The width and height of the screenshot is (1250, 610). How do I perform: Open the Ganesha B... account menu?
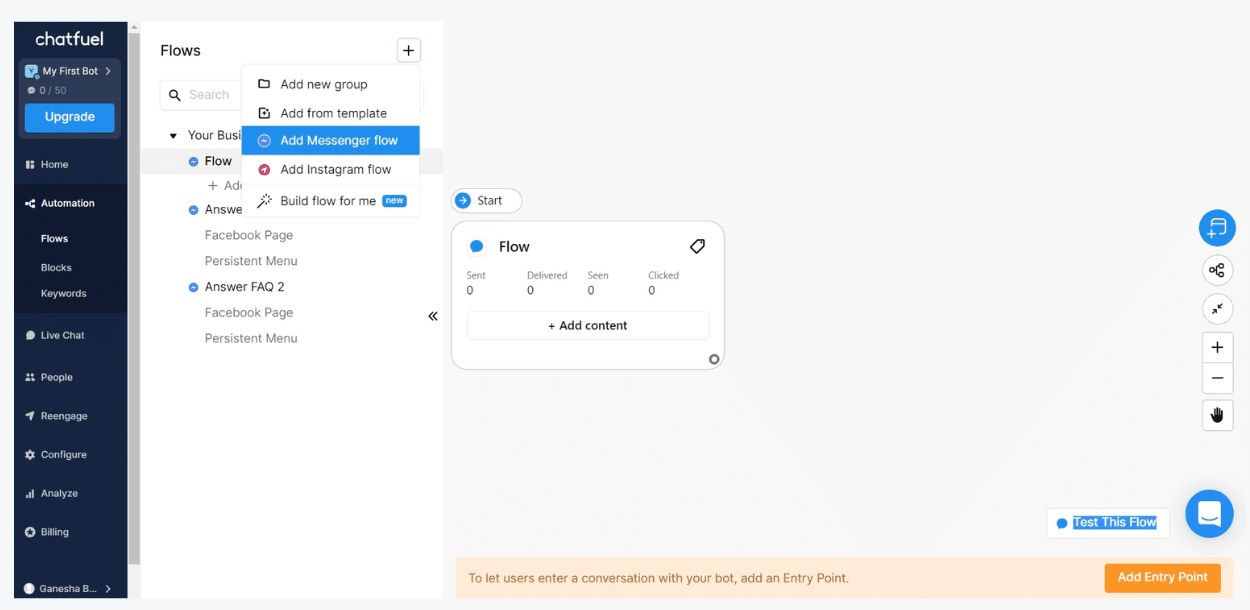(x=68, y=589)
